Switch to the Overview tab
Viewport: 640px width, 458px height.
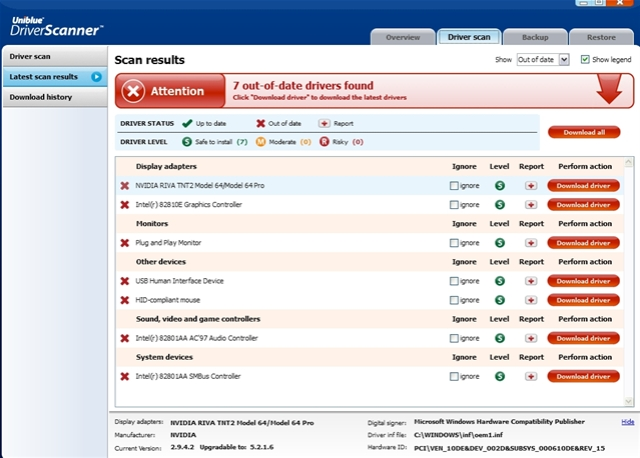tap(403, 37)
